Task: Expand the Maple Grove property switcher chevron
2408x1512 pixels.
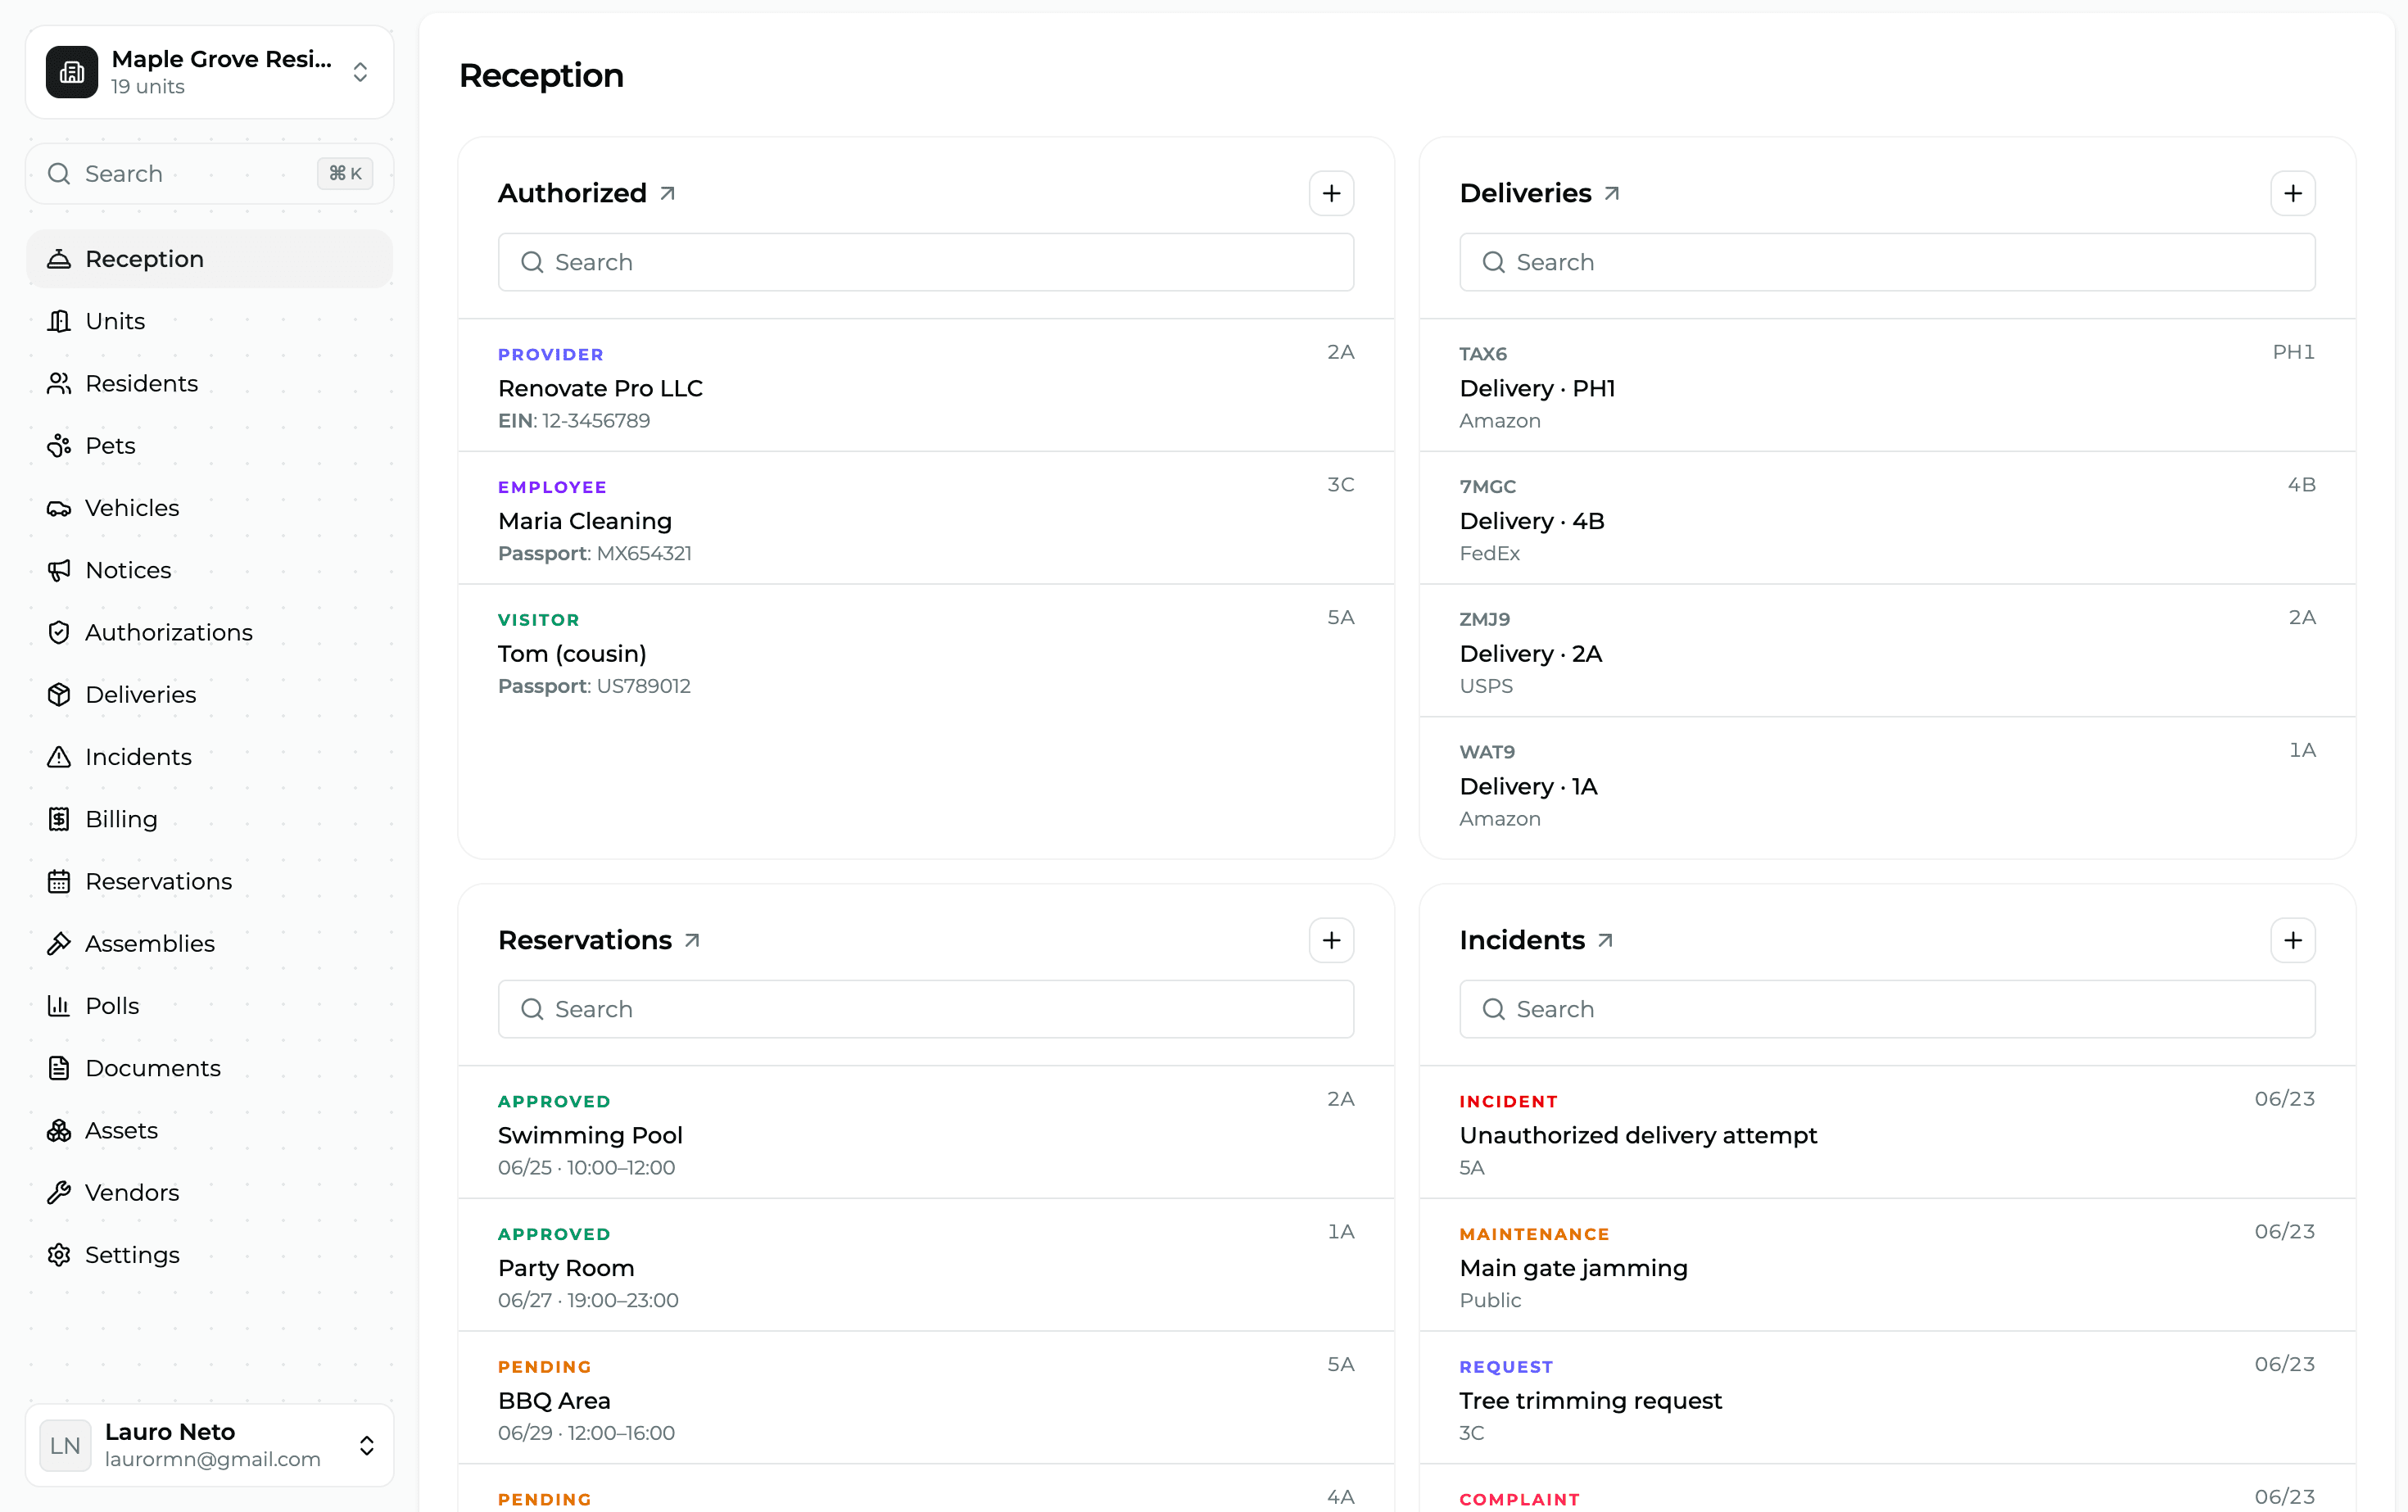Action: [x=360, y=72]
